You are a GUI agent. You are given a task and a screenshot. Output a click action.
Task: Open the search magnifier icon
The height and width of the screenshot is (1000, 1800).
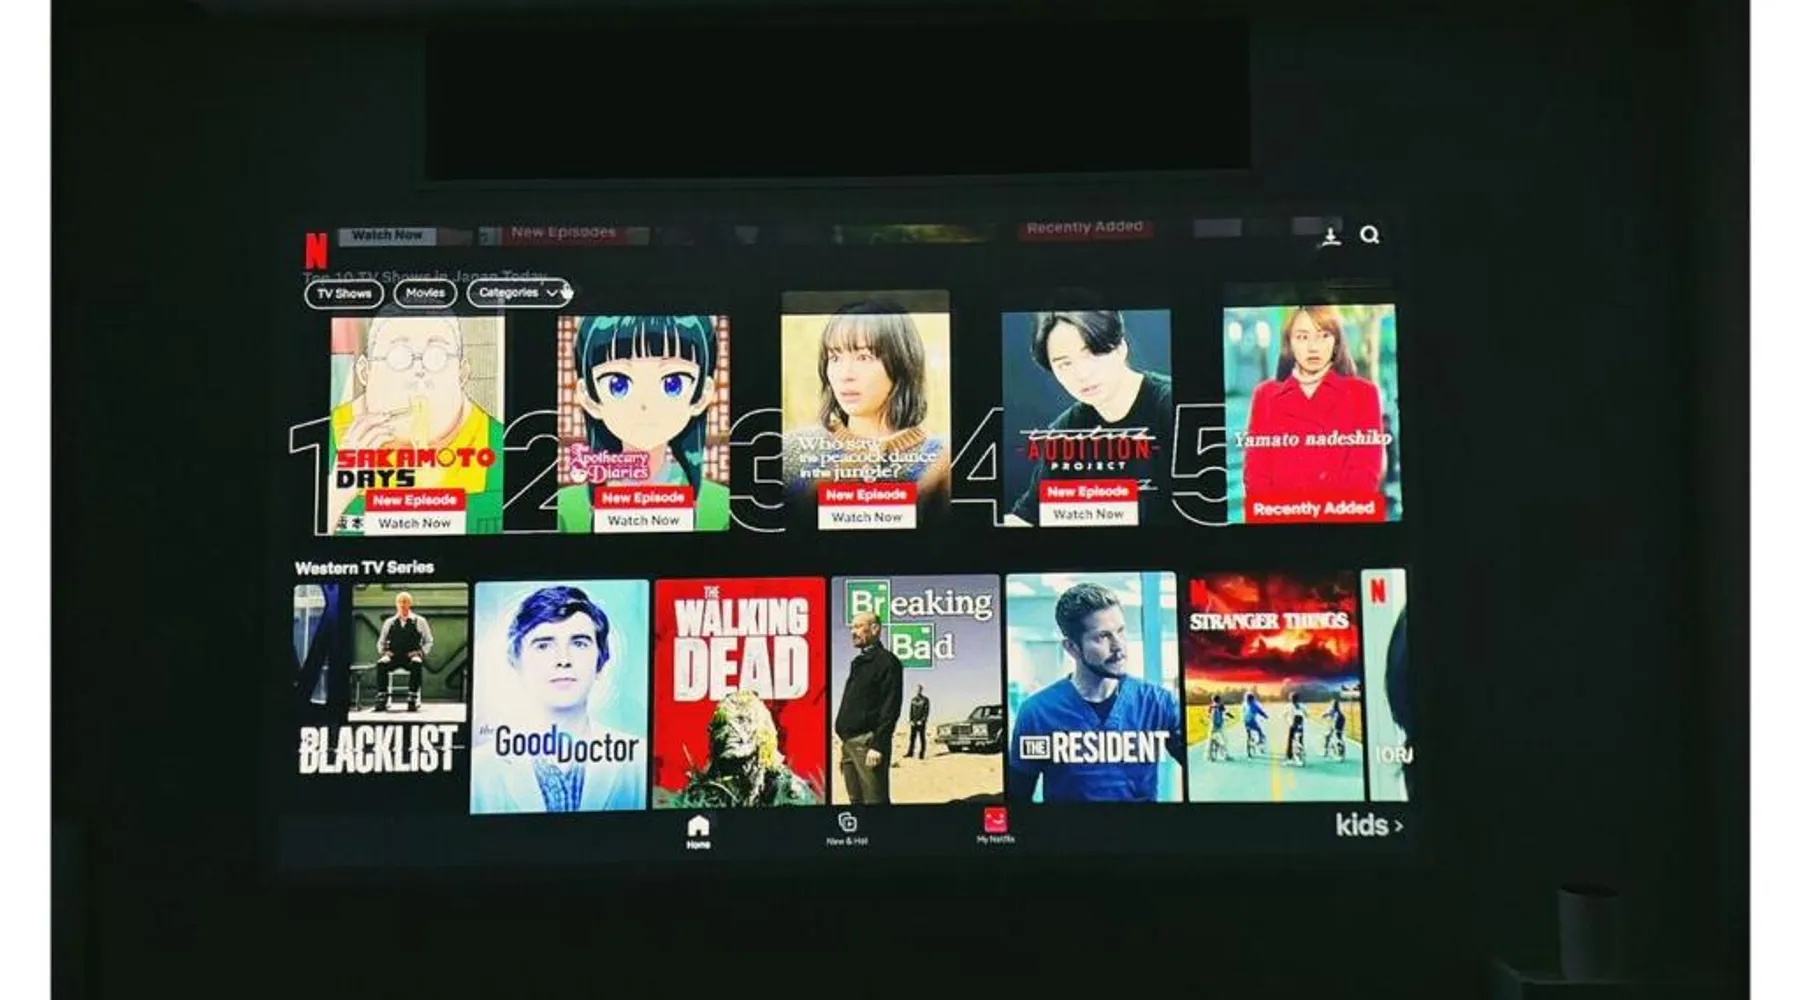[1370, 235]
